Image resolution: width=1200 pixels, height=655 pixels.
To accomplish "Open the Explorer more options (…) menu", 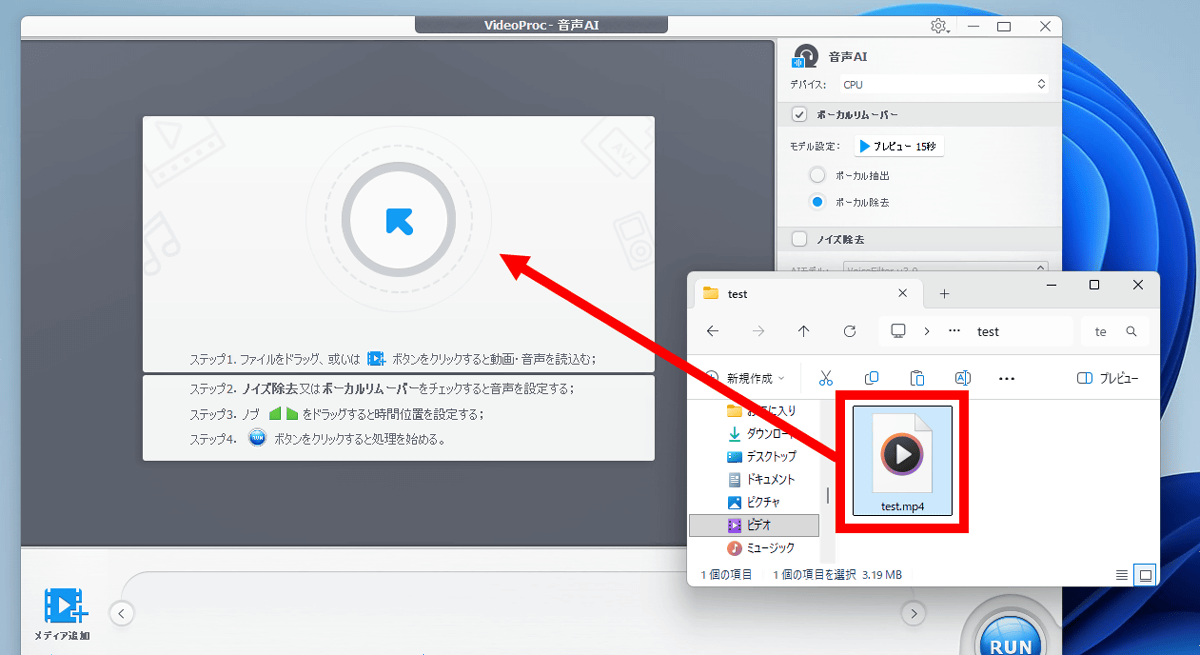I will coord(1007,378).
